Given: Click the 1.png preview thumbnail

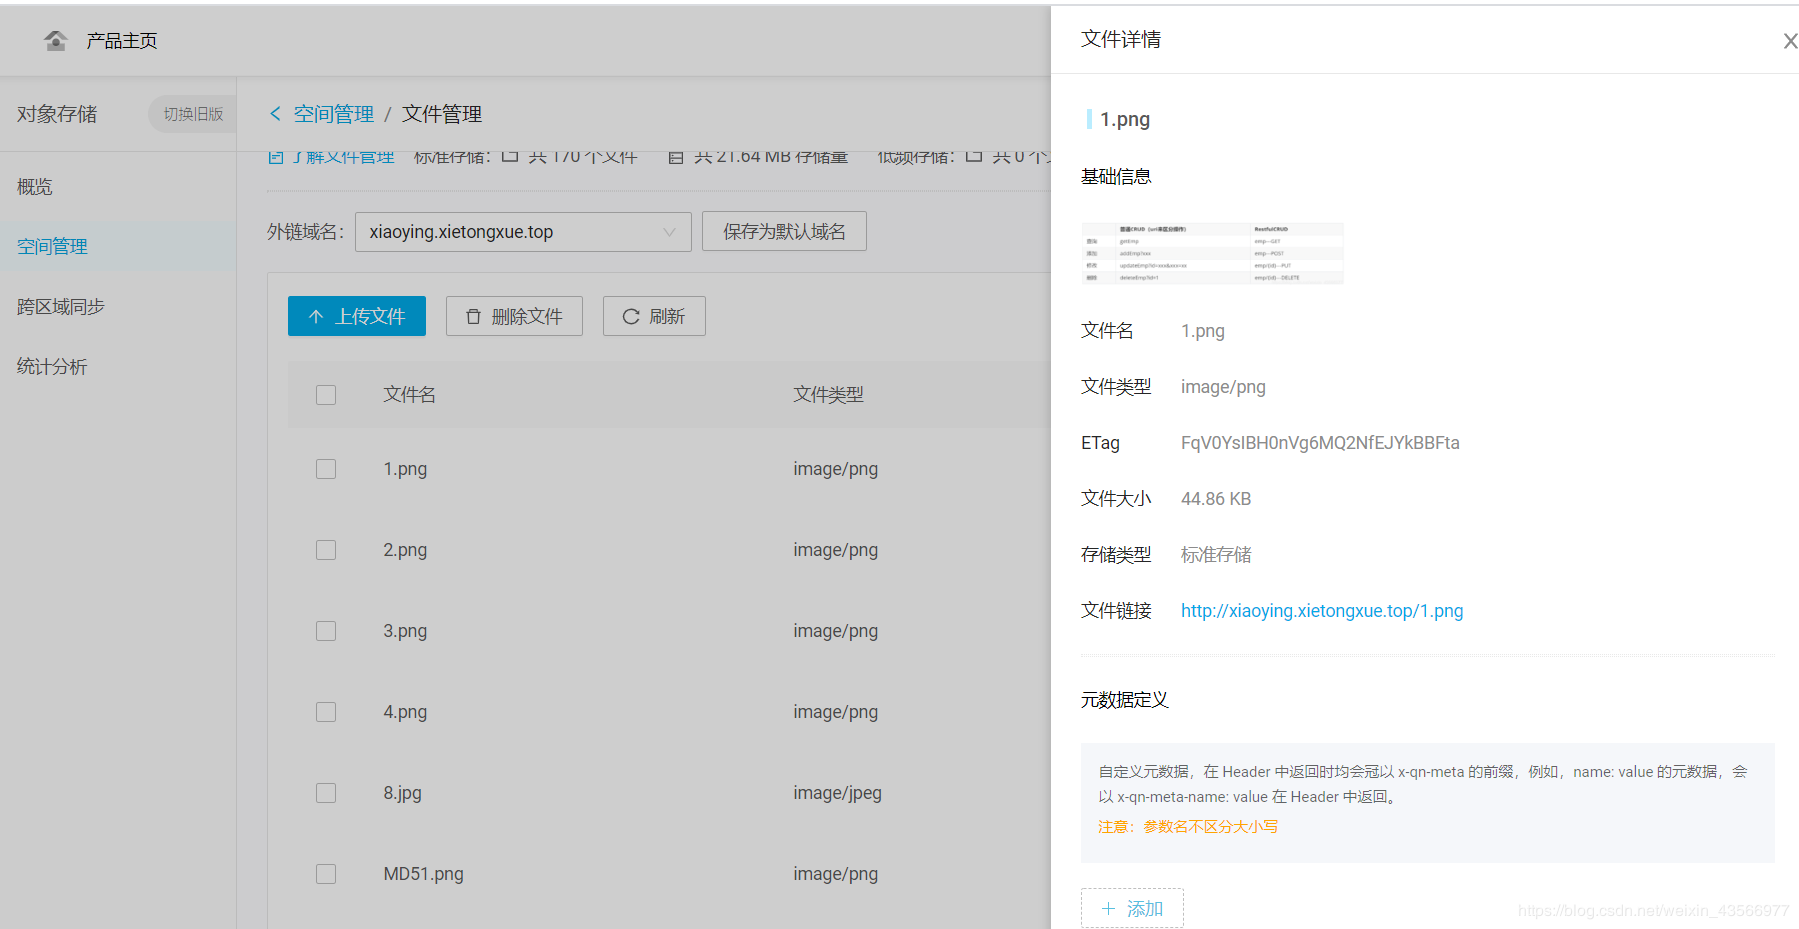Looking at the screenshot, I should 1212,254.
